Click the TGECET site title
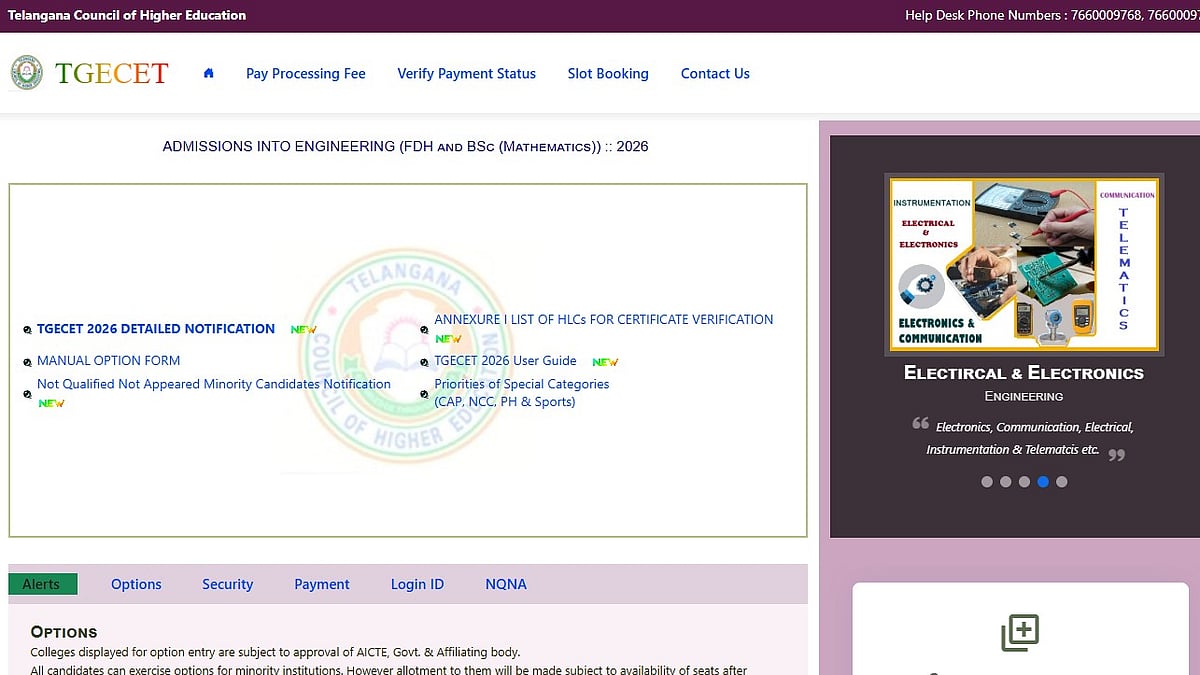This screenshot has width=1200, height=675. [x=112, y=73]
